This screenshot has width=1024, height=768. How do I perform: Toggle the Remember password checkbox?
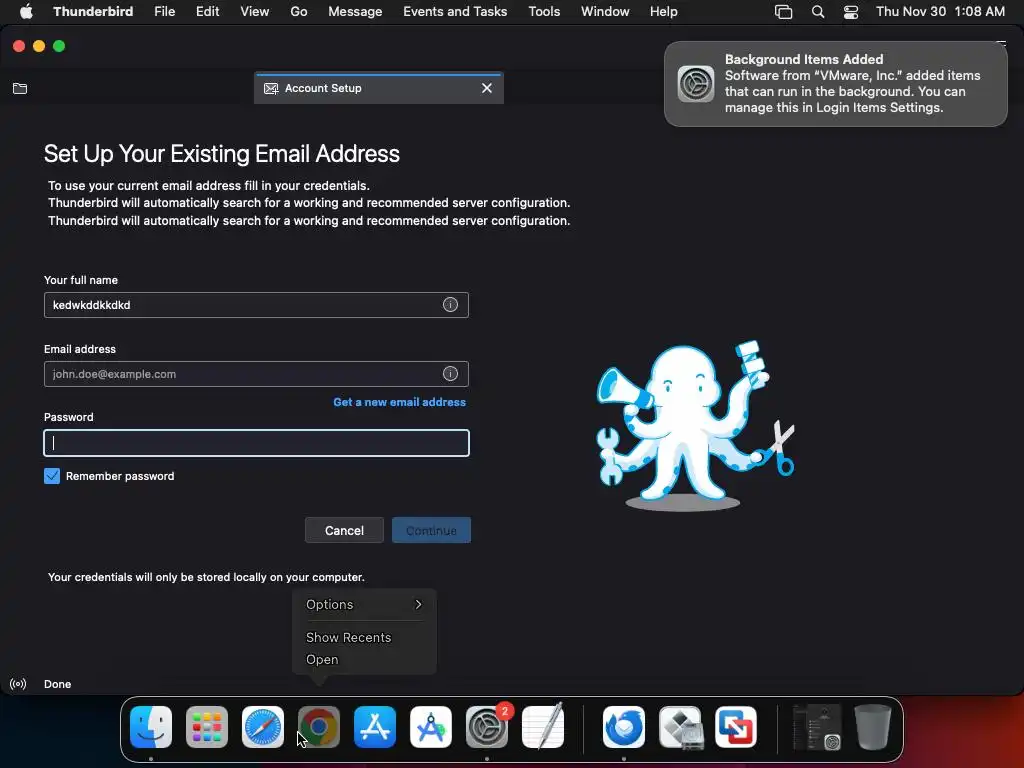(52, 476)
